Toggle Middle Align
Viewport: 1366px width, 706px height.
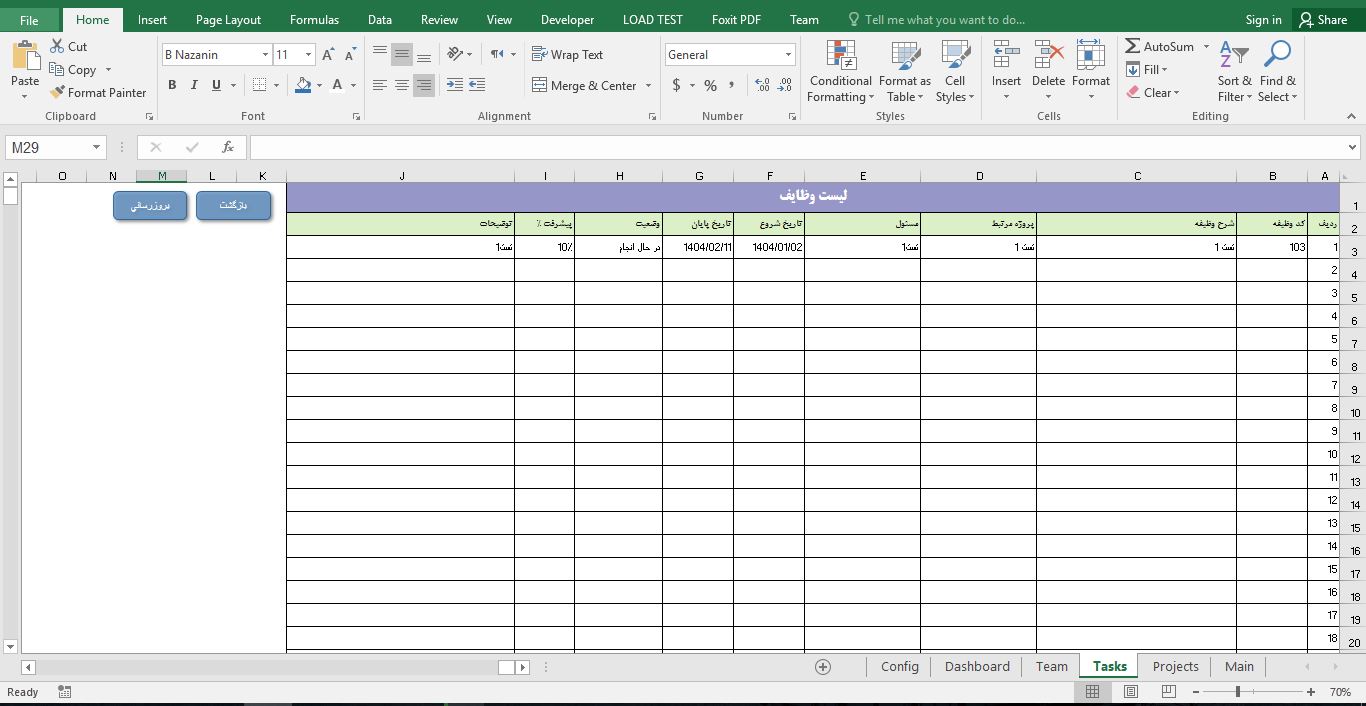[402, 55]
